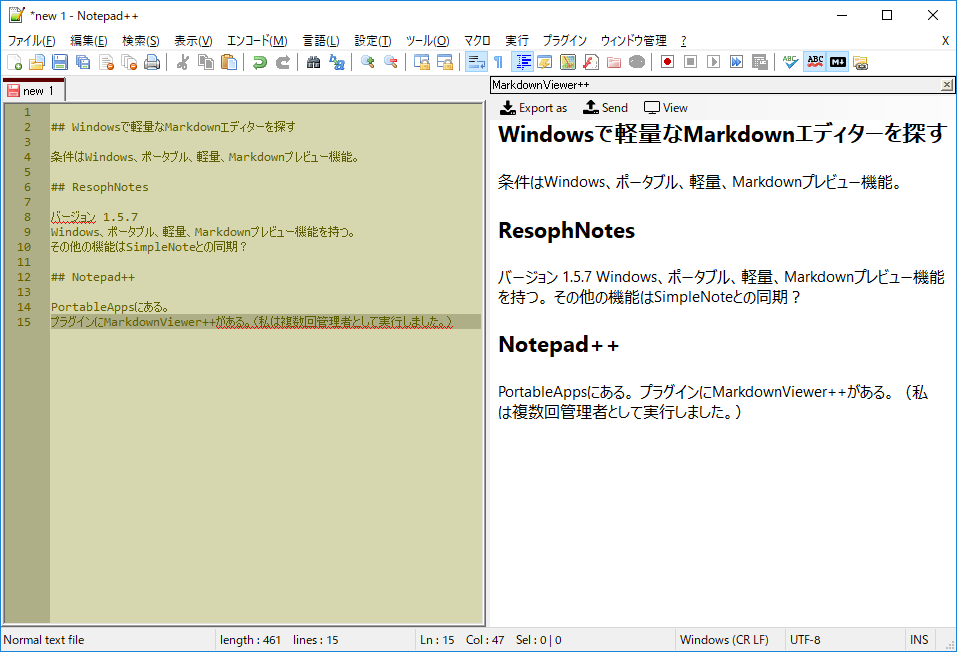Screen dimensions: 957x652
Task: Undo the last edit with green arrow
Action: (x=259, y=62)
